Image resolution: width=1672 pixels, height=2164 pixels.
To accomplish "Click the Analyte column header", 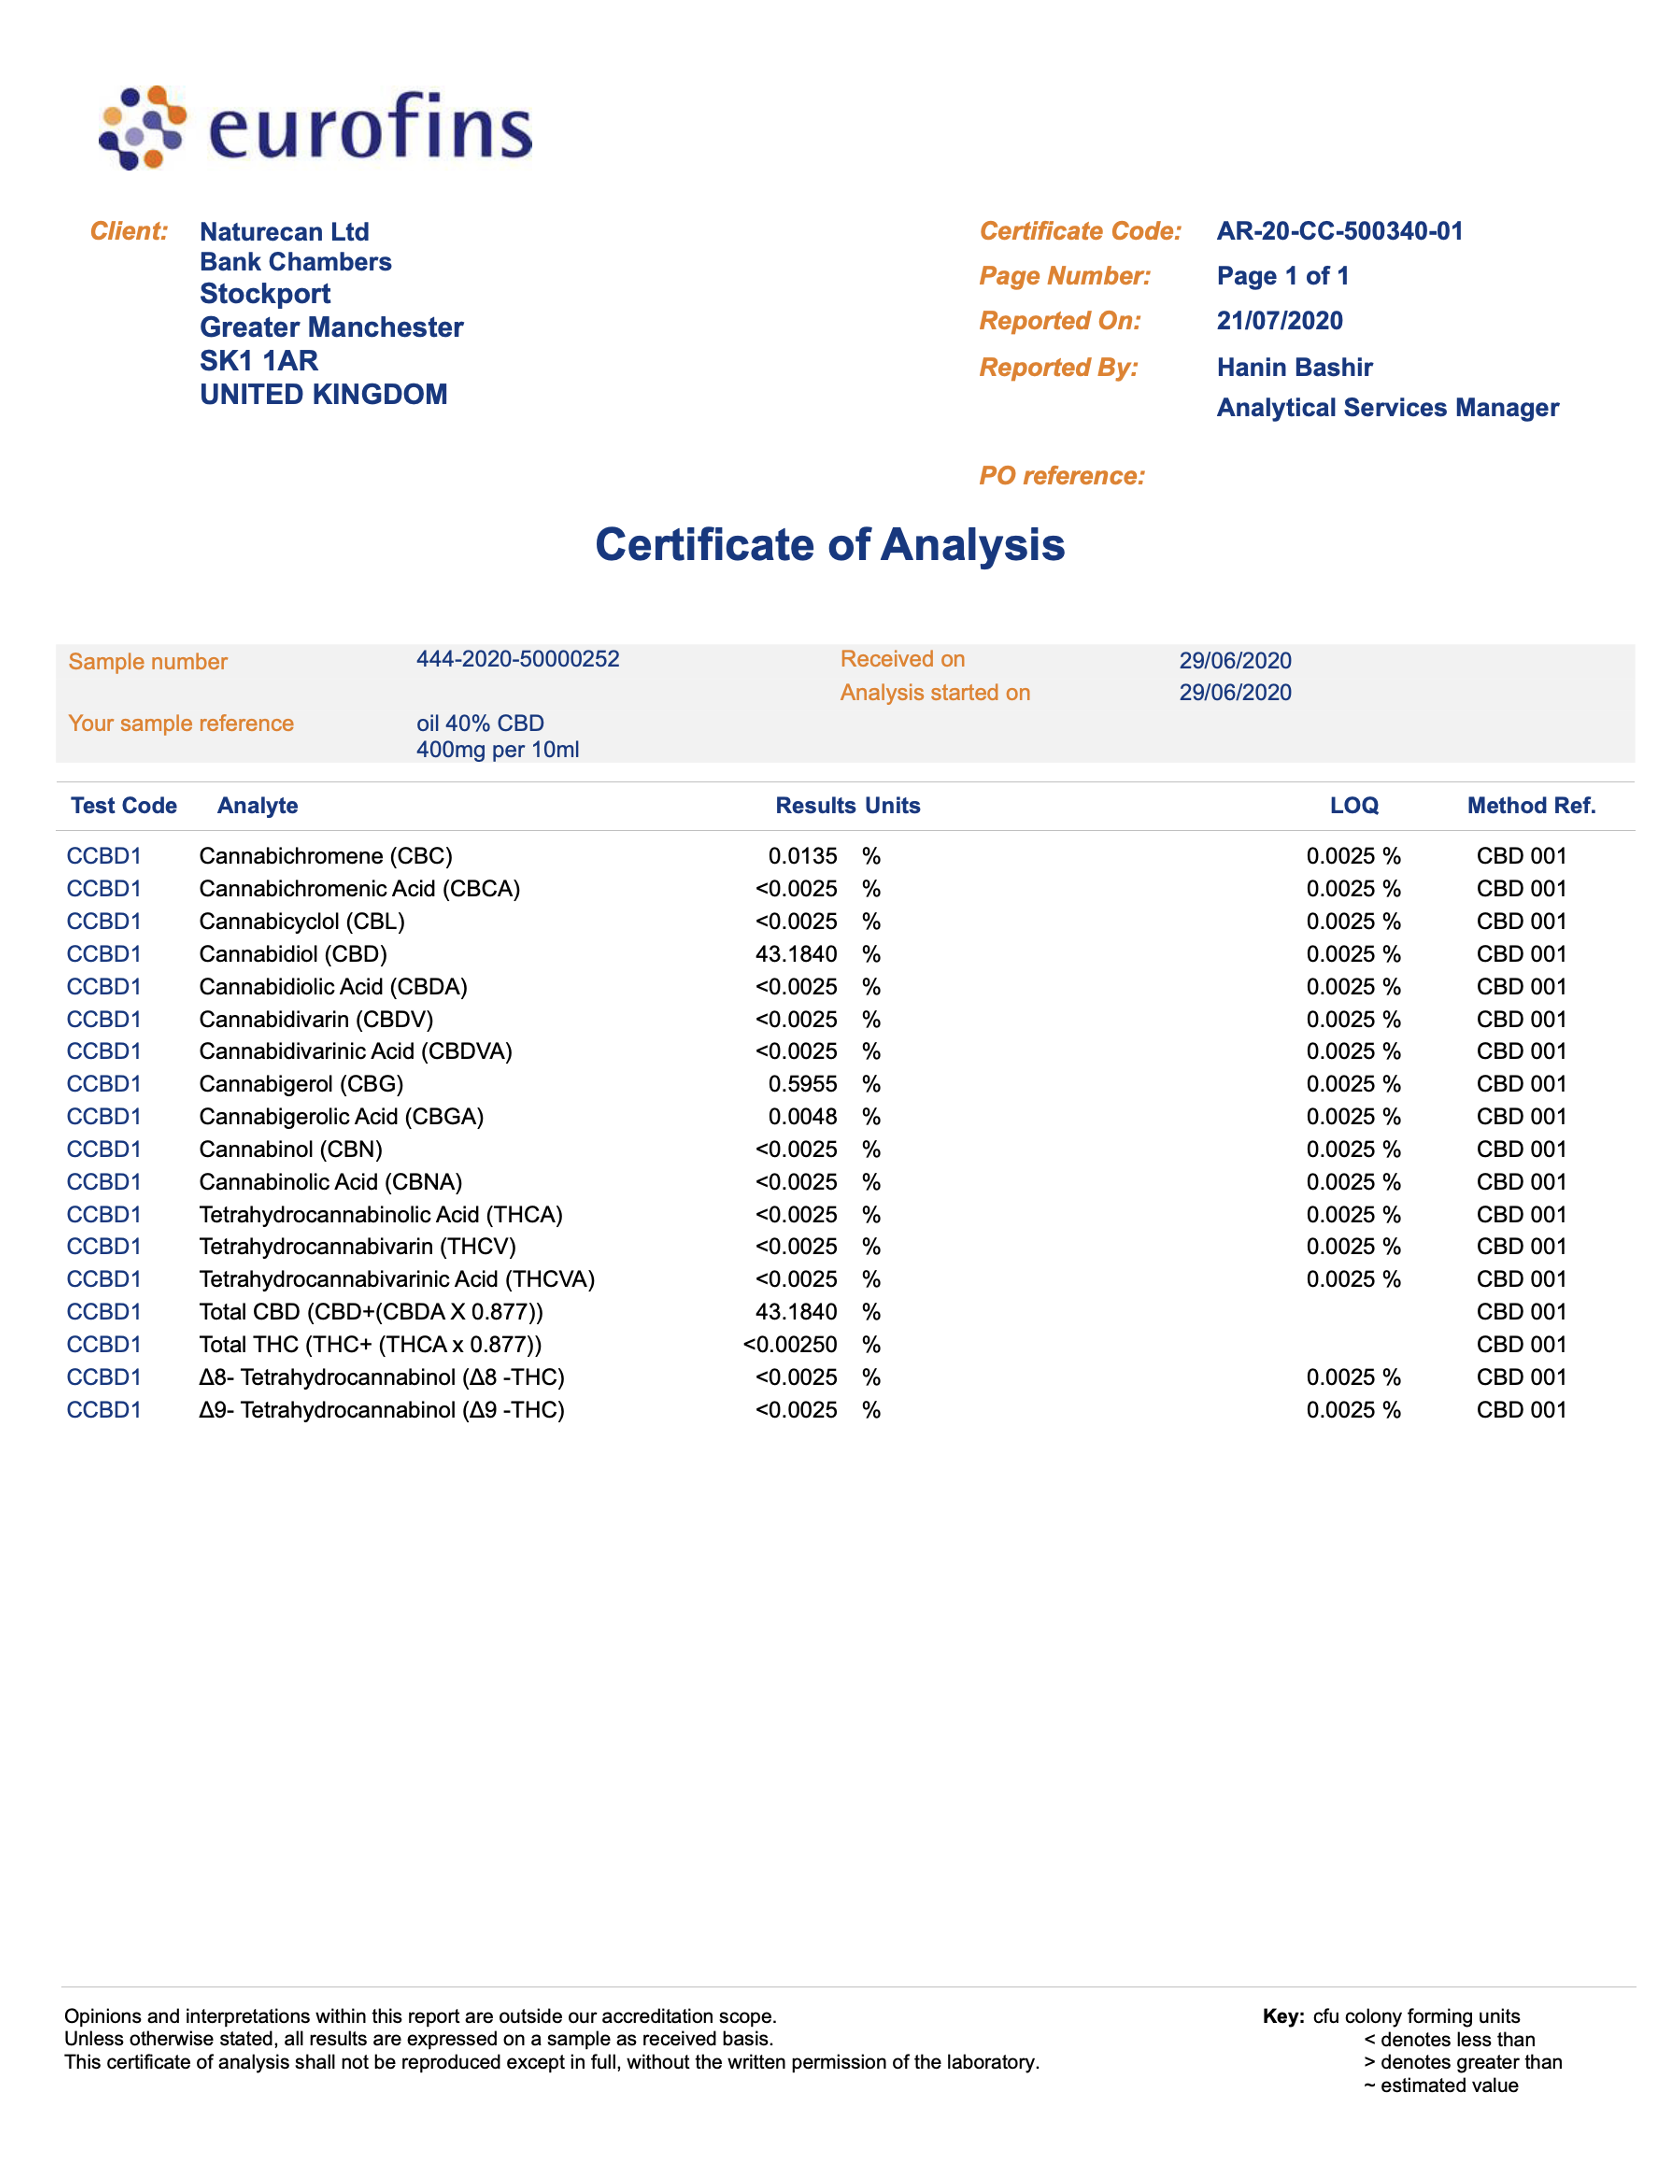I will point(257,805).
